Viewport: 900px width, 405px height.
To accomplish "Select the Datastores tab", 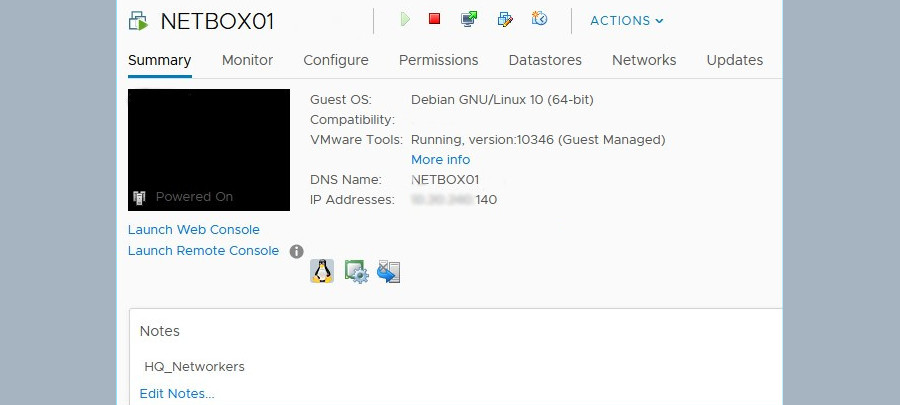I will [x=545, y=60].
